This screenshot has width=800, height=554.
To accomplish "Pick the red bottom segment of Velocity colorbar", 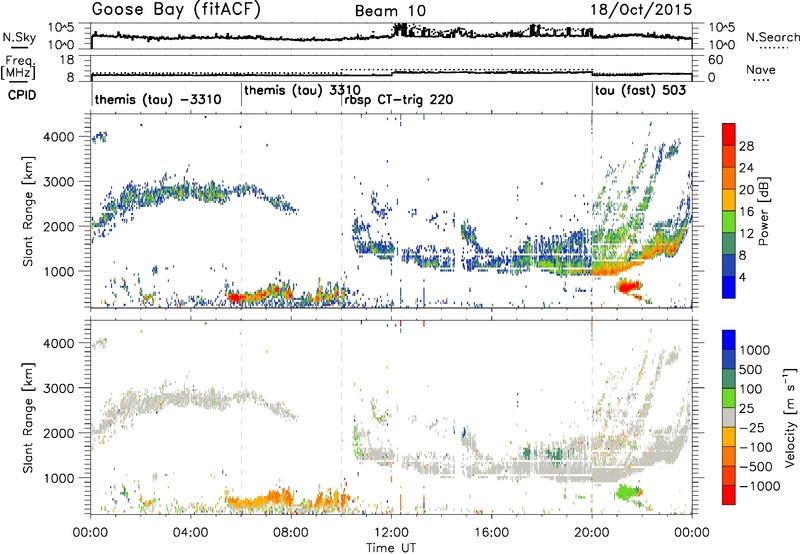I will pos(729,495).
